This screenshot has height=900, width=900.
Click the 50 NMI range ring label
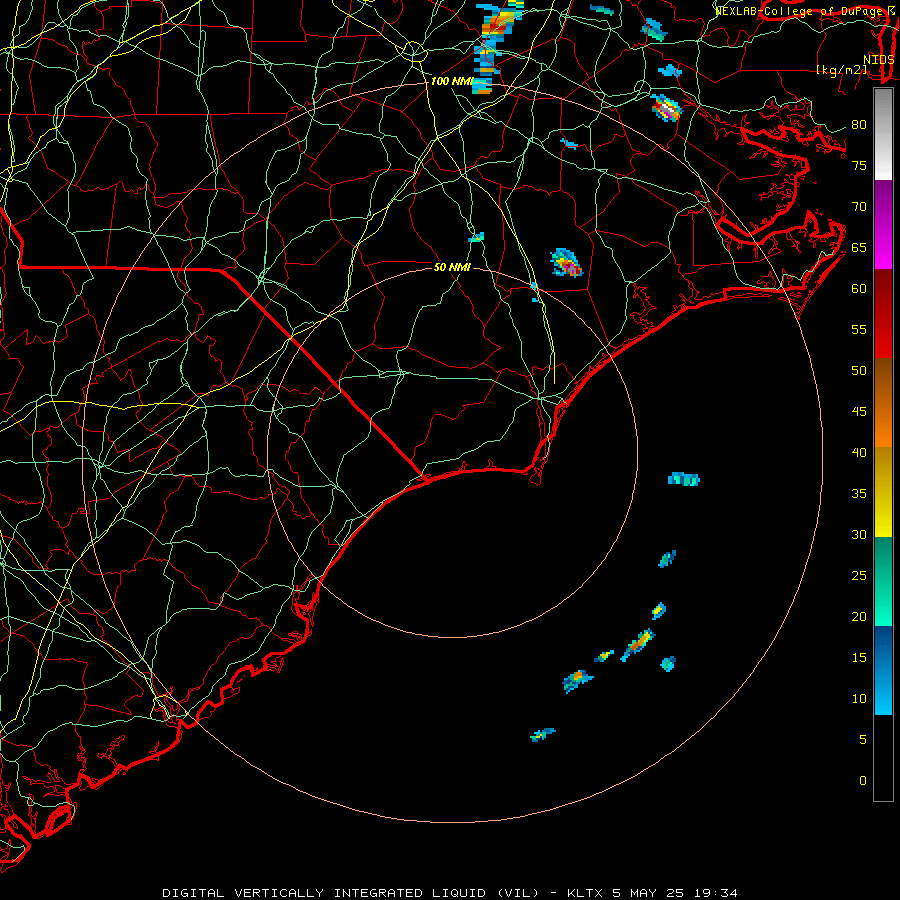(x=452, y=267)
